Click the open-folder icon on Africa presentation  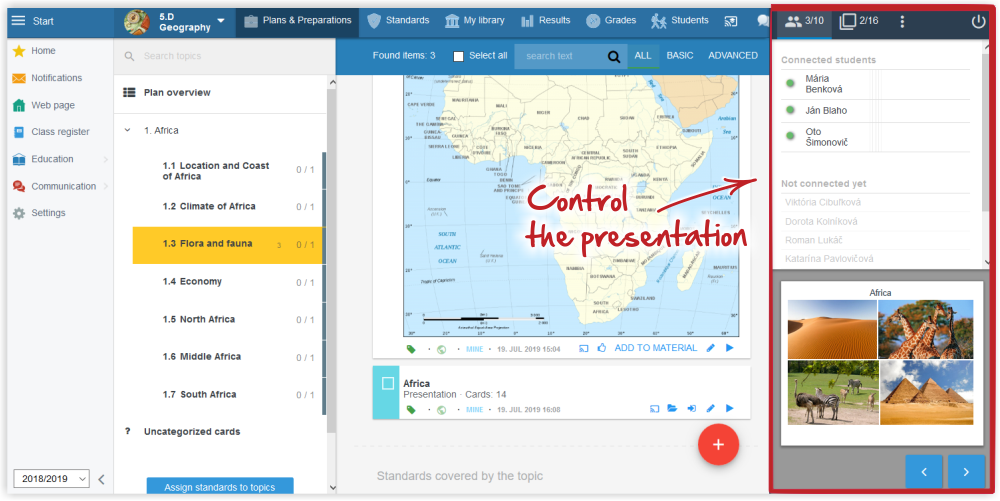[x=672, y=409]
